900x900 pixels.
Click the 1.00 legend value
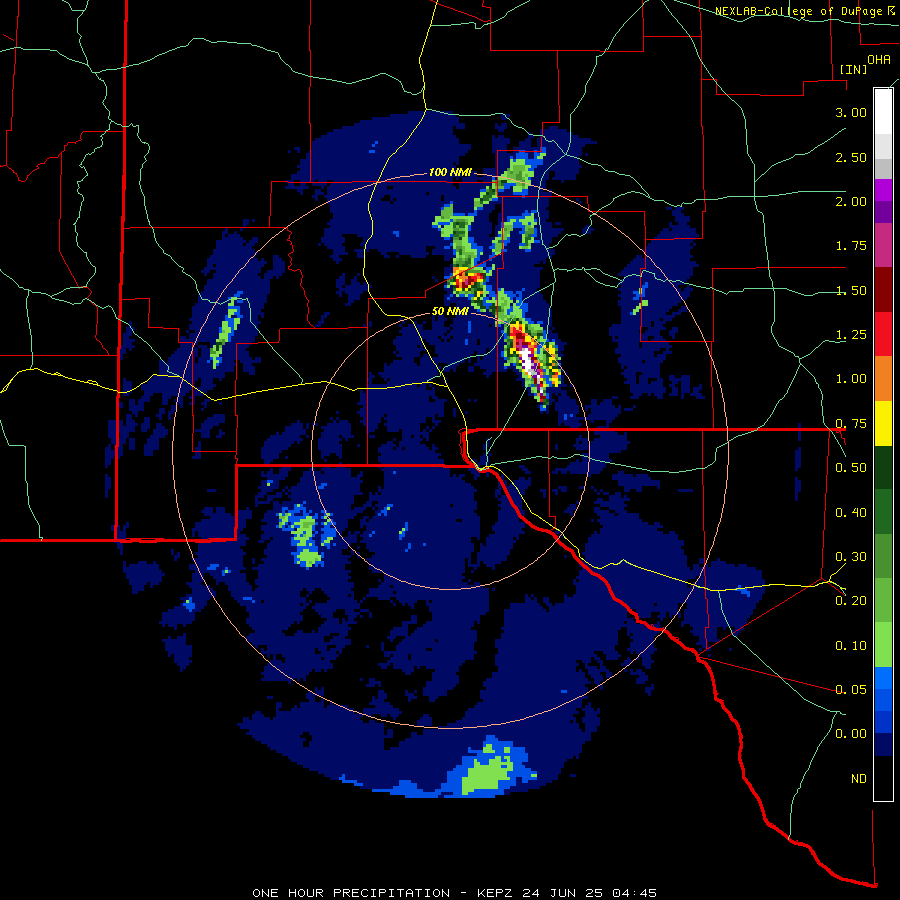point(851,379)
